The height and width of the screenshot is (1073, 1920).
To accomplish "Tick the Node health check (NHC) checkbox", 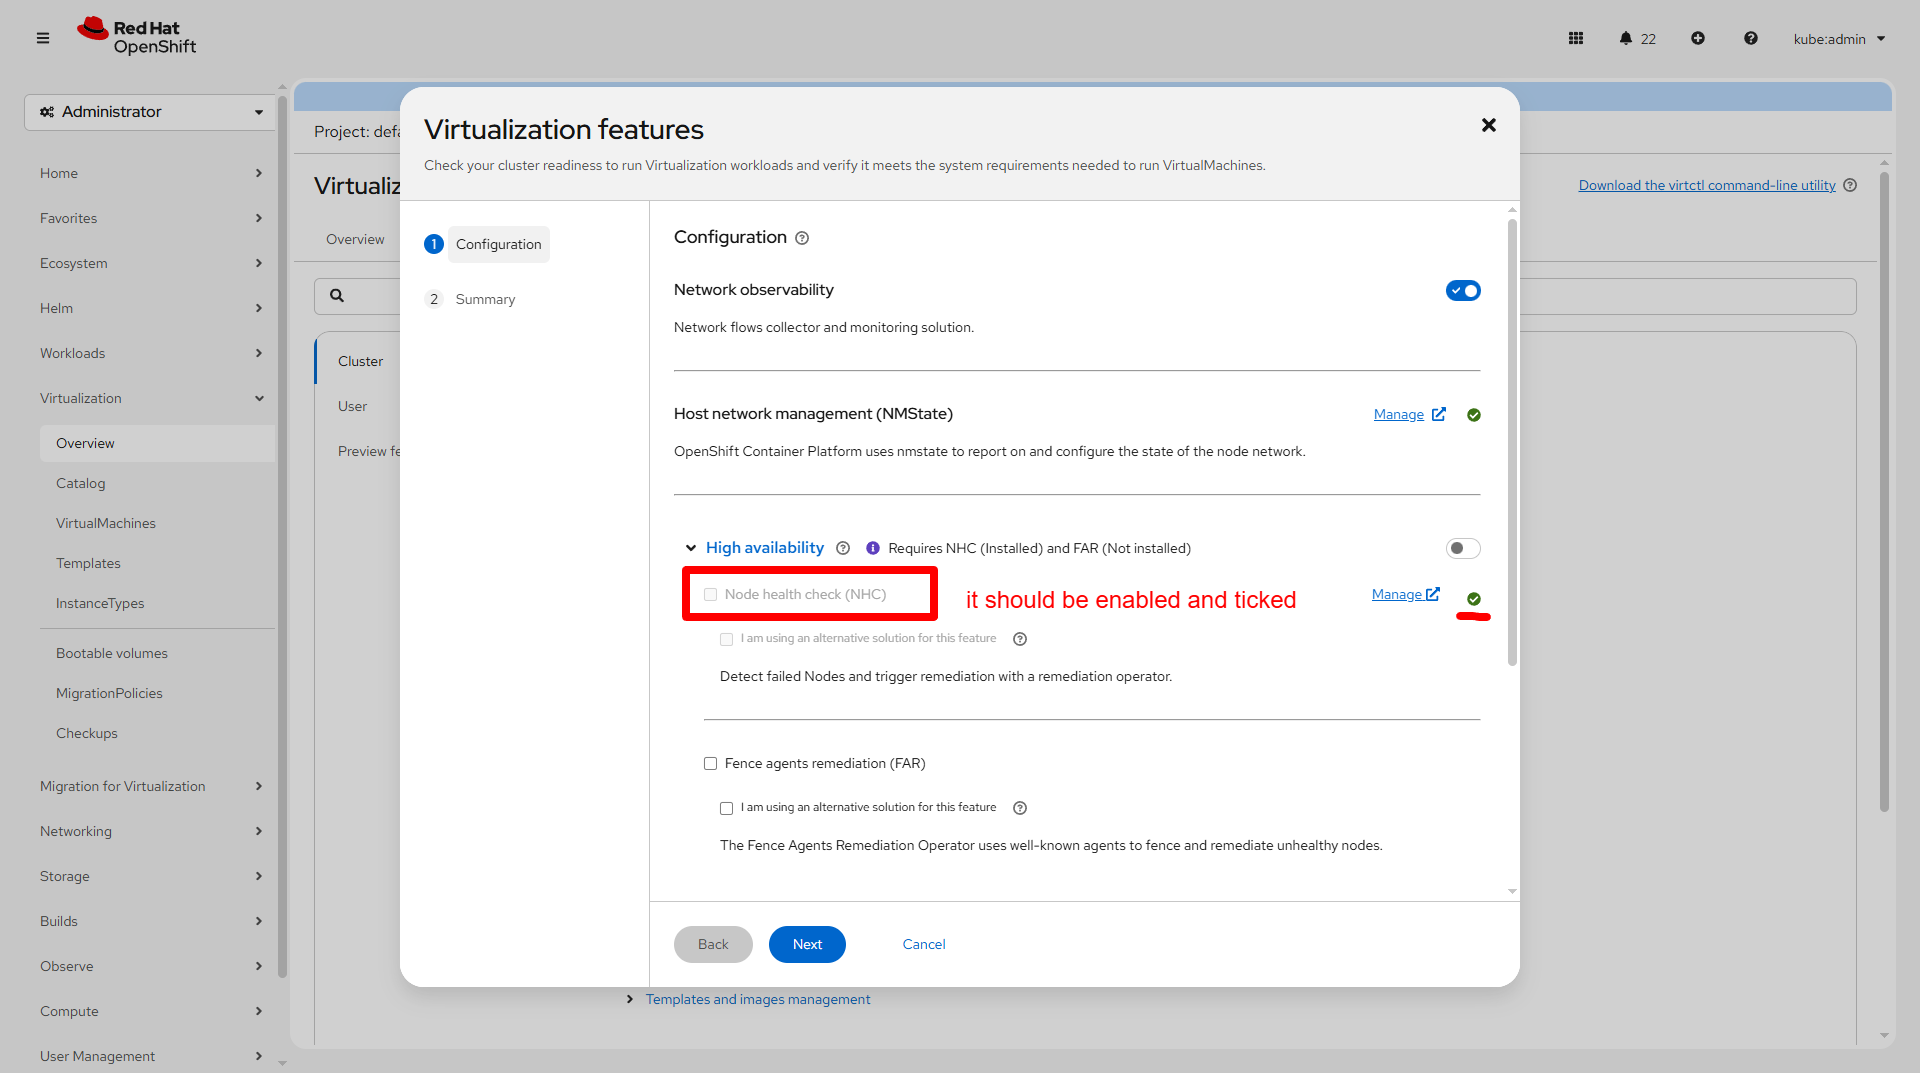I will 711,594.
